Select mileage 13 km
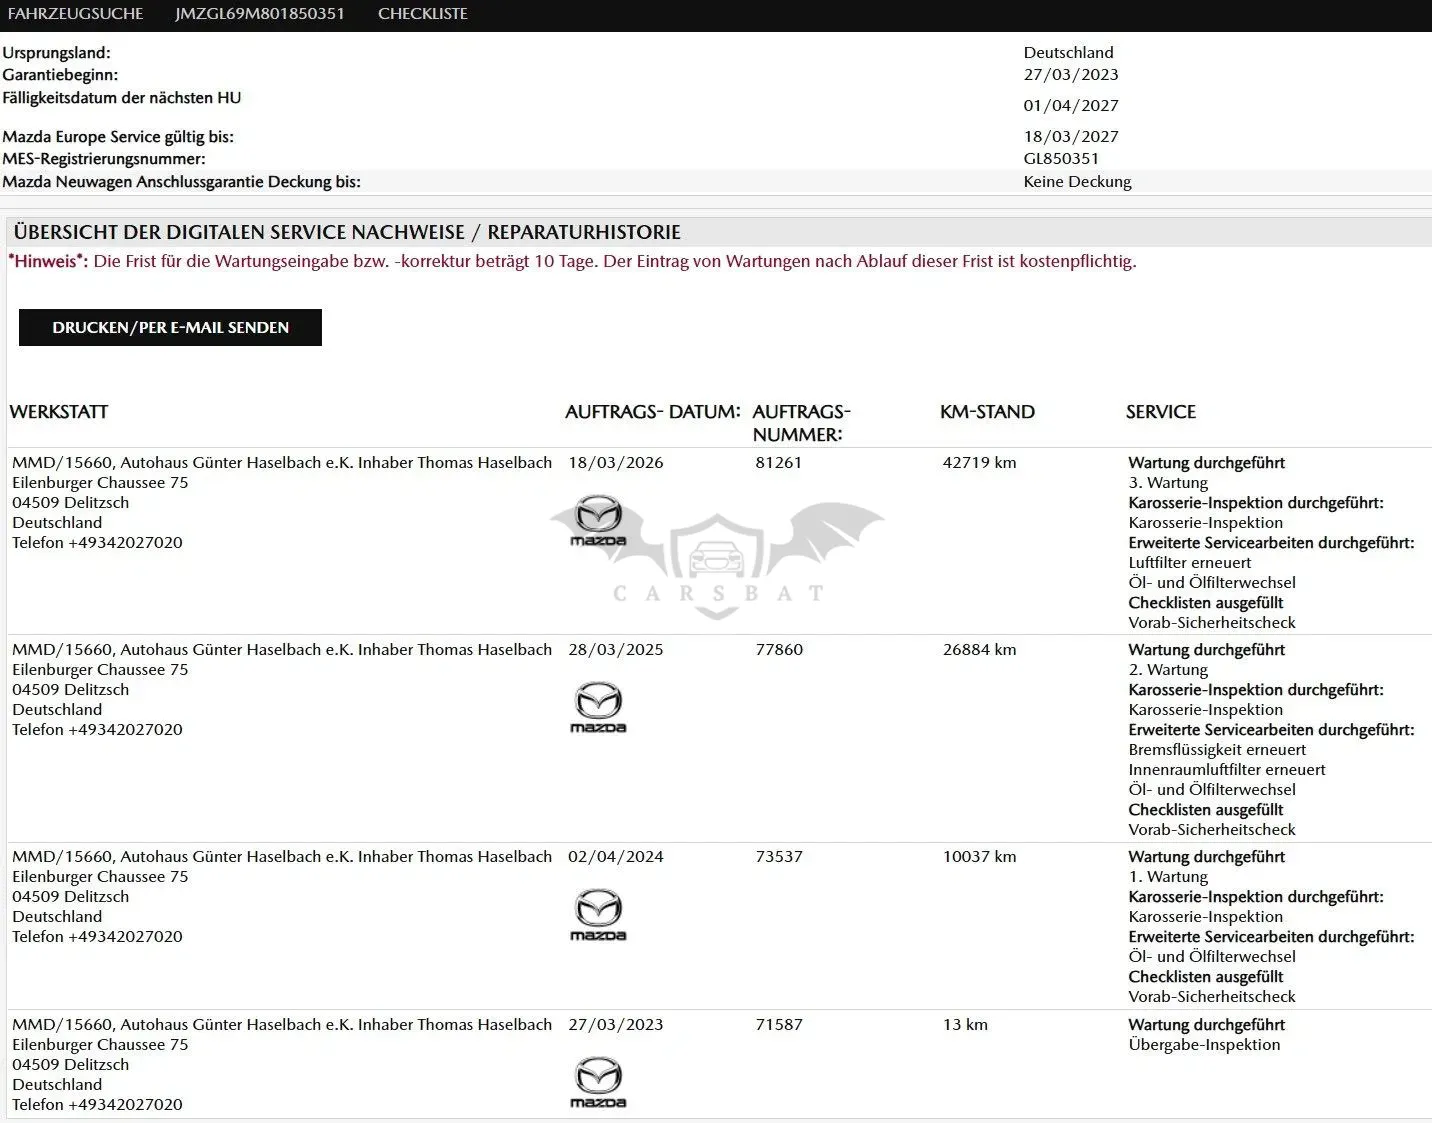1432x1123 pixels. pos(965,1024)
